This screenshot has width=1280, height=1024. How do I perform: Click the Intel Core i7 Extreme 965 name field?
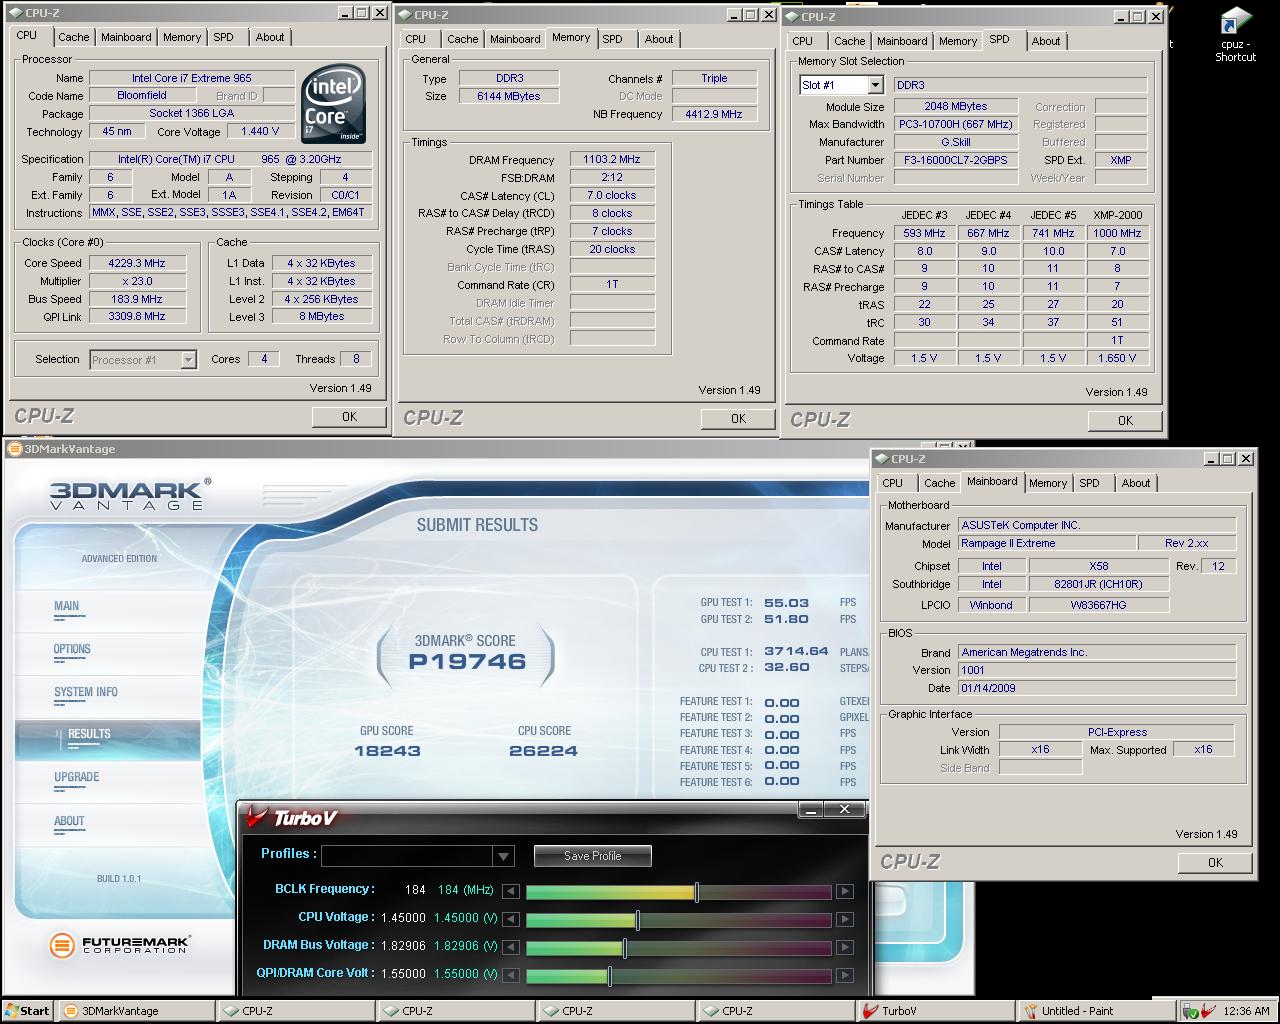pos(192,78)
